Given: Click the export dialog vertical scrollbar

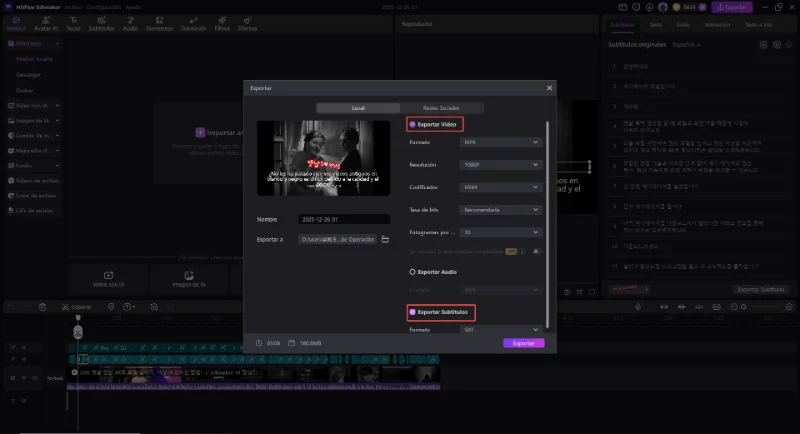Looking at the screenshot, I should [x=548, y=224].
